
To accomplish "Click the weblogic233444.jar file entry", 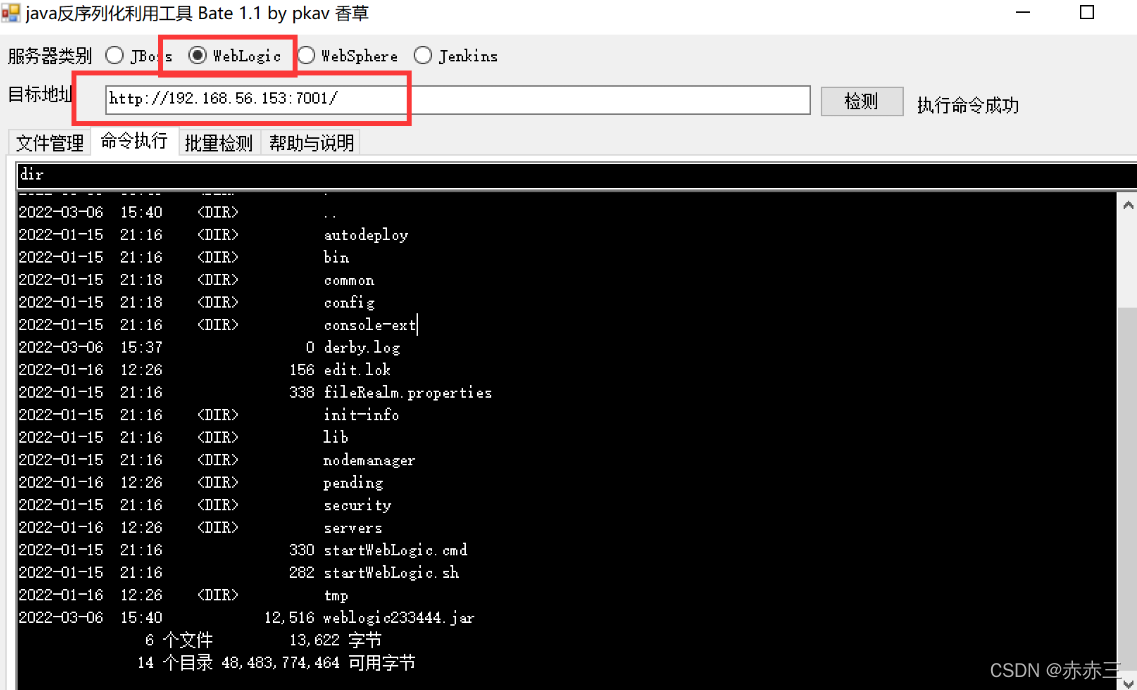I will tap(400, 618).
